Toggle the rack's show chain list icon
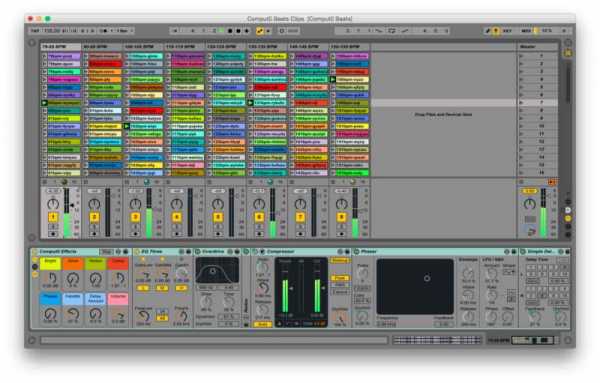This screenshot has width=600, height=383. (35, 267)
